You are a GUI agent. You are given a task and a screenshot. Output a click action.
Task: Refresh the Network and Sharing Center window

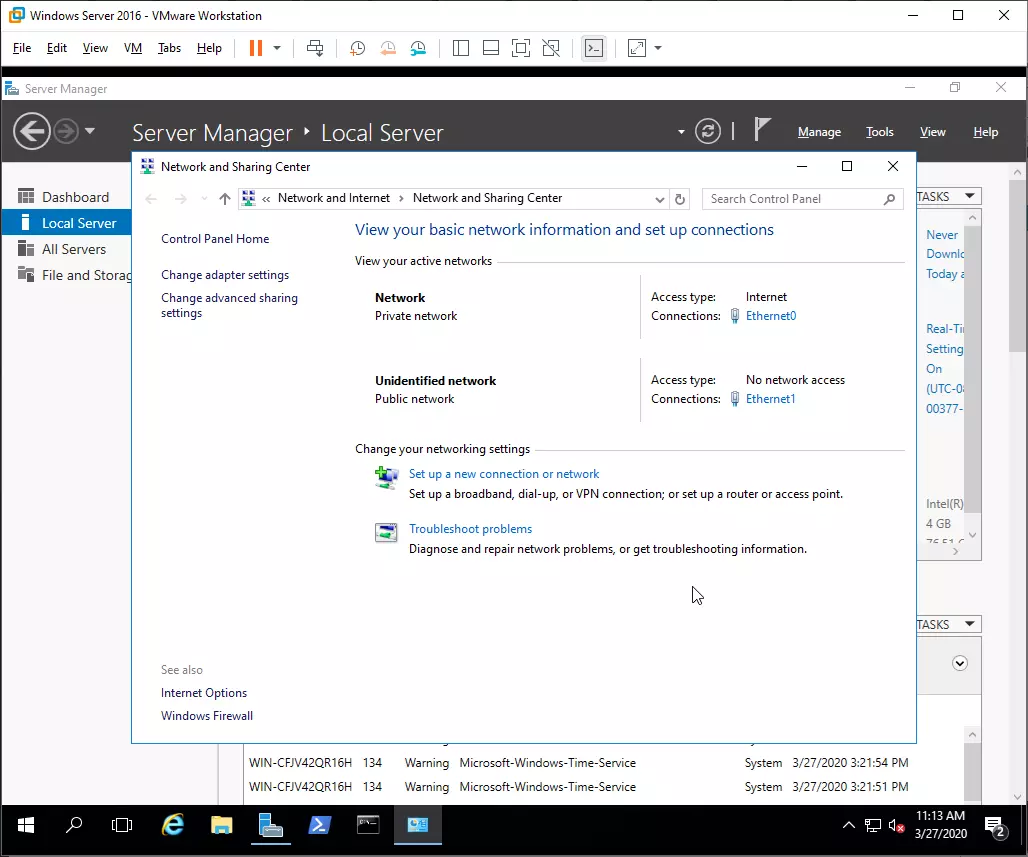pos(680,199)
